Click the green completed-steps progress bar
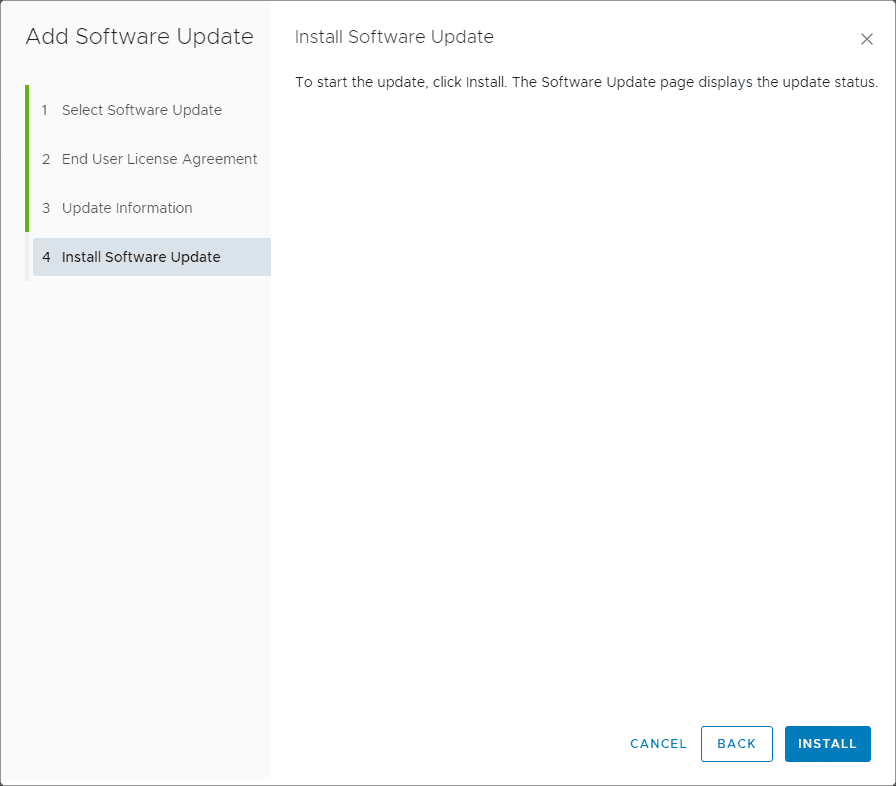896x786 pixels. [27, 158]
